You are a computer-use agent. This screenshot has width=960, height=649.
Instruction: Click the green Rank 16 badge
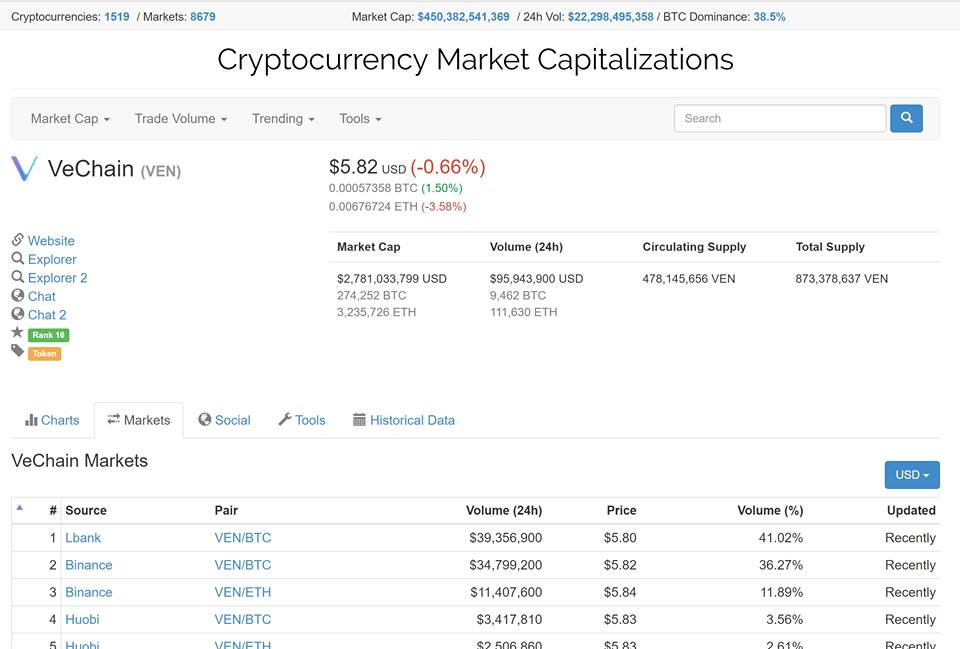click(x=48, y=335)
